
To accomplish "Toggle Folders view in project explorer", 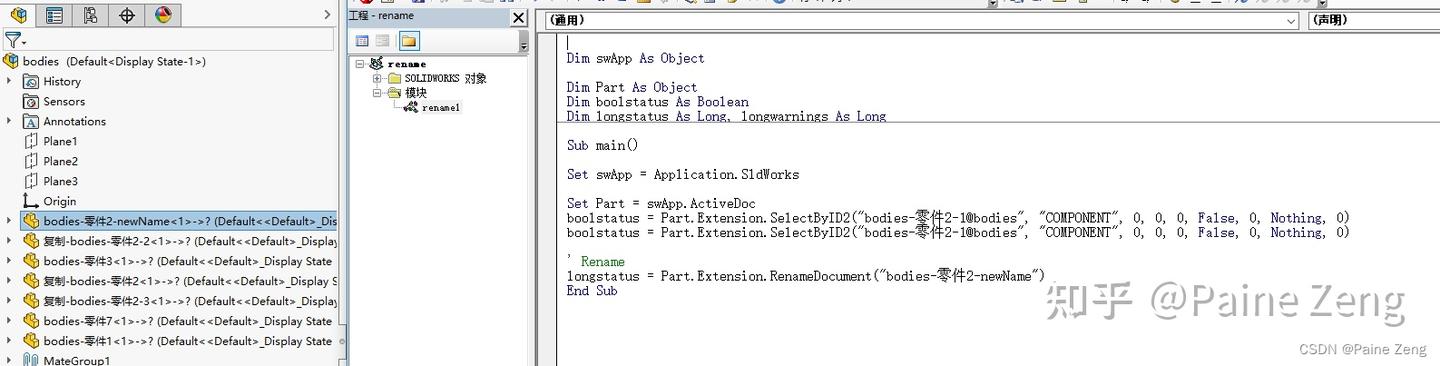I will click(409, 41).
